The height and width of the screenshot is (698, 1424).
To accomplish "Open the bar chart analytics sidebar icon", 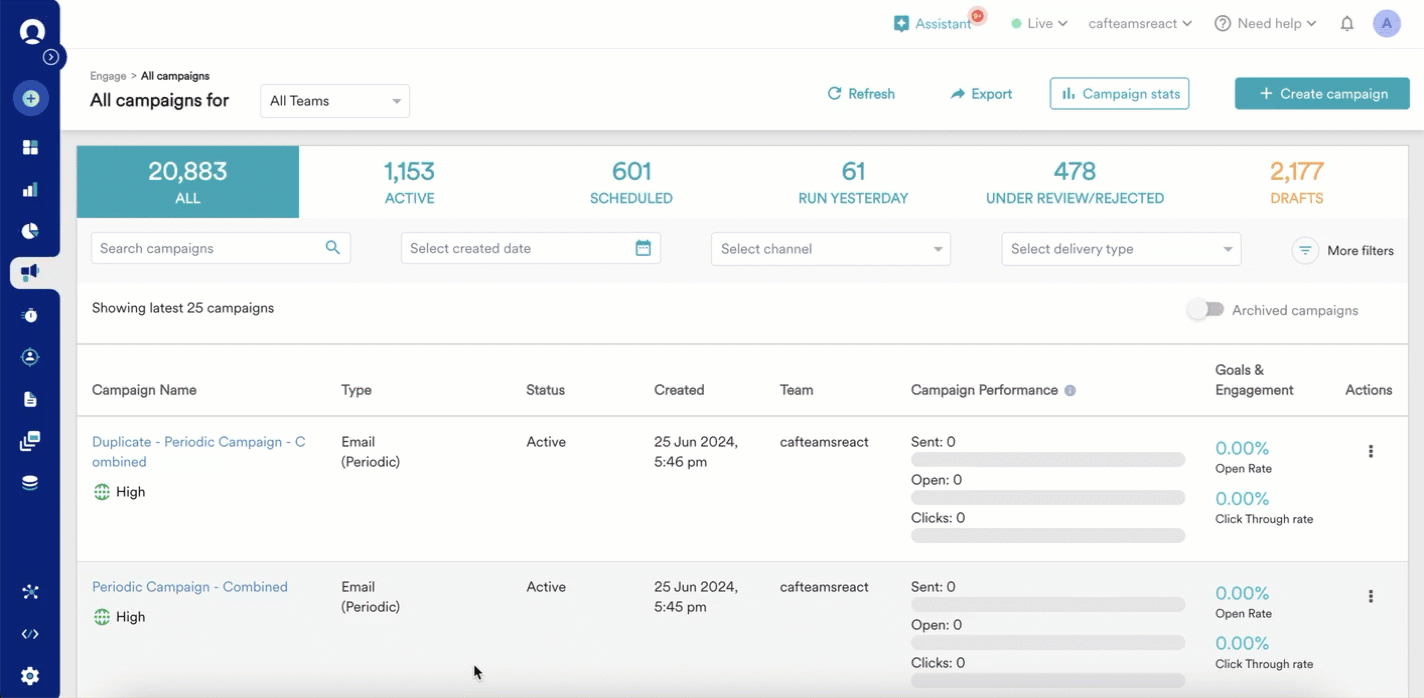I will pos(30,189).
